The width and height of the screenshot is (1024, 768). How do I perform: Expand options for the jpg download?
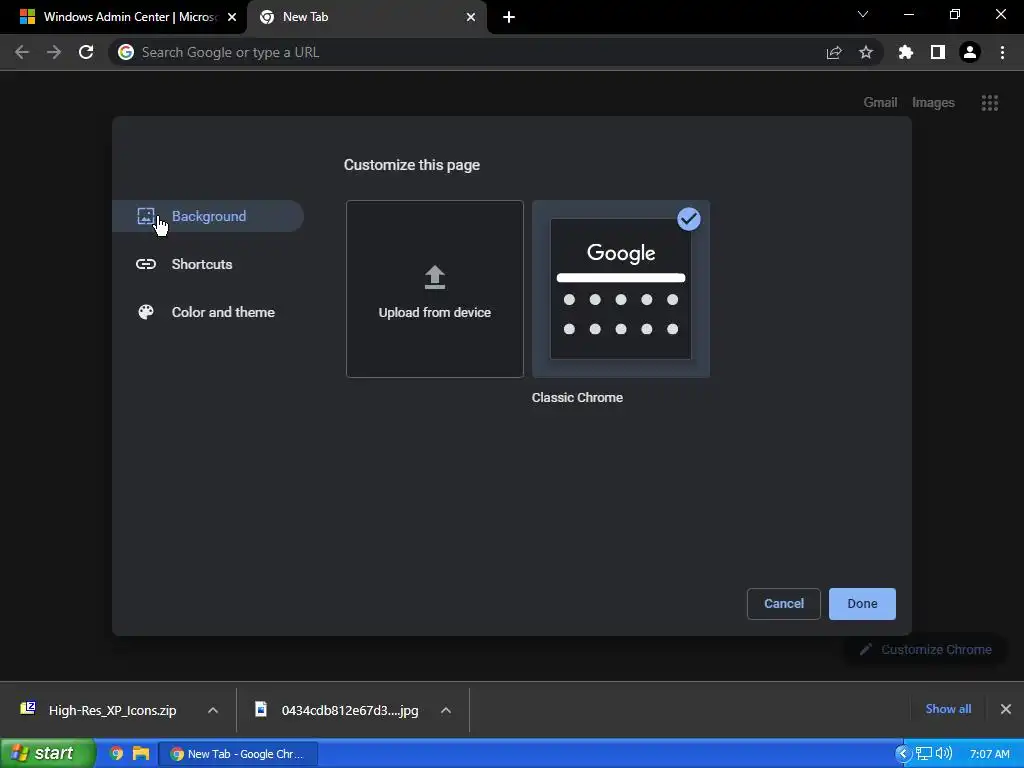(x=446, y=710)
